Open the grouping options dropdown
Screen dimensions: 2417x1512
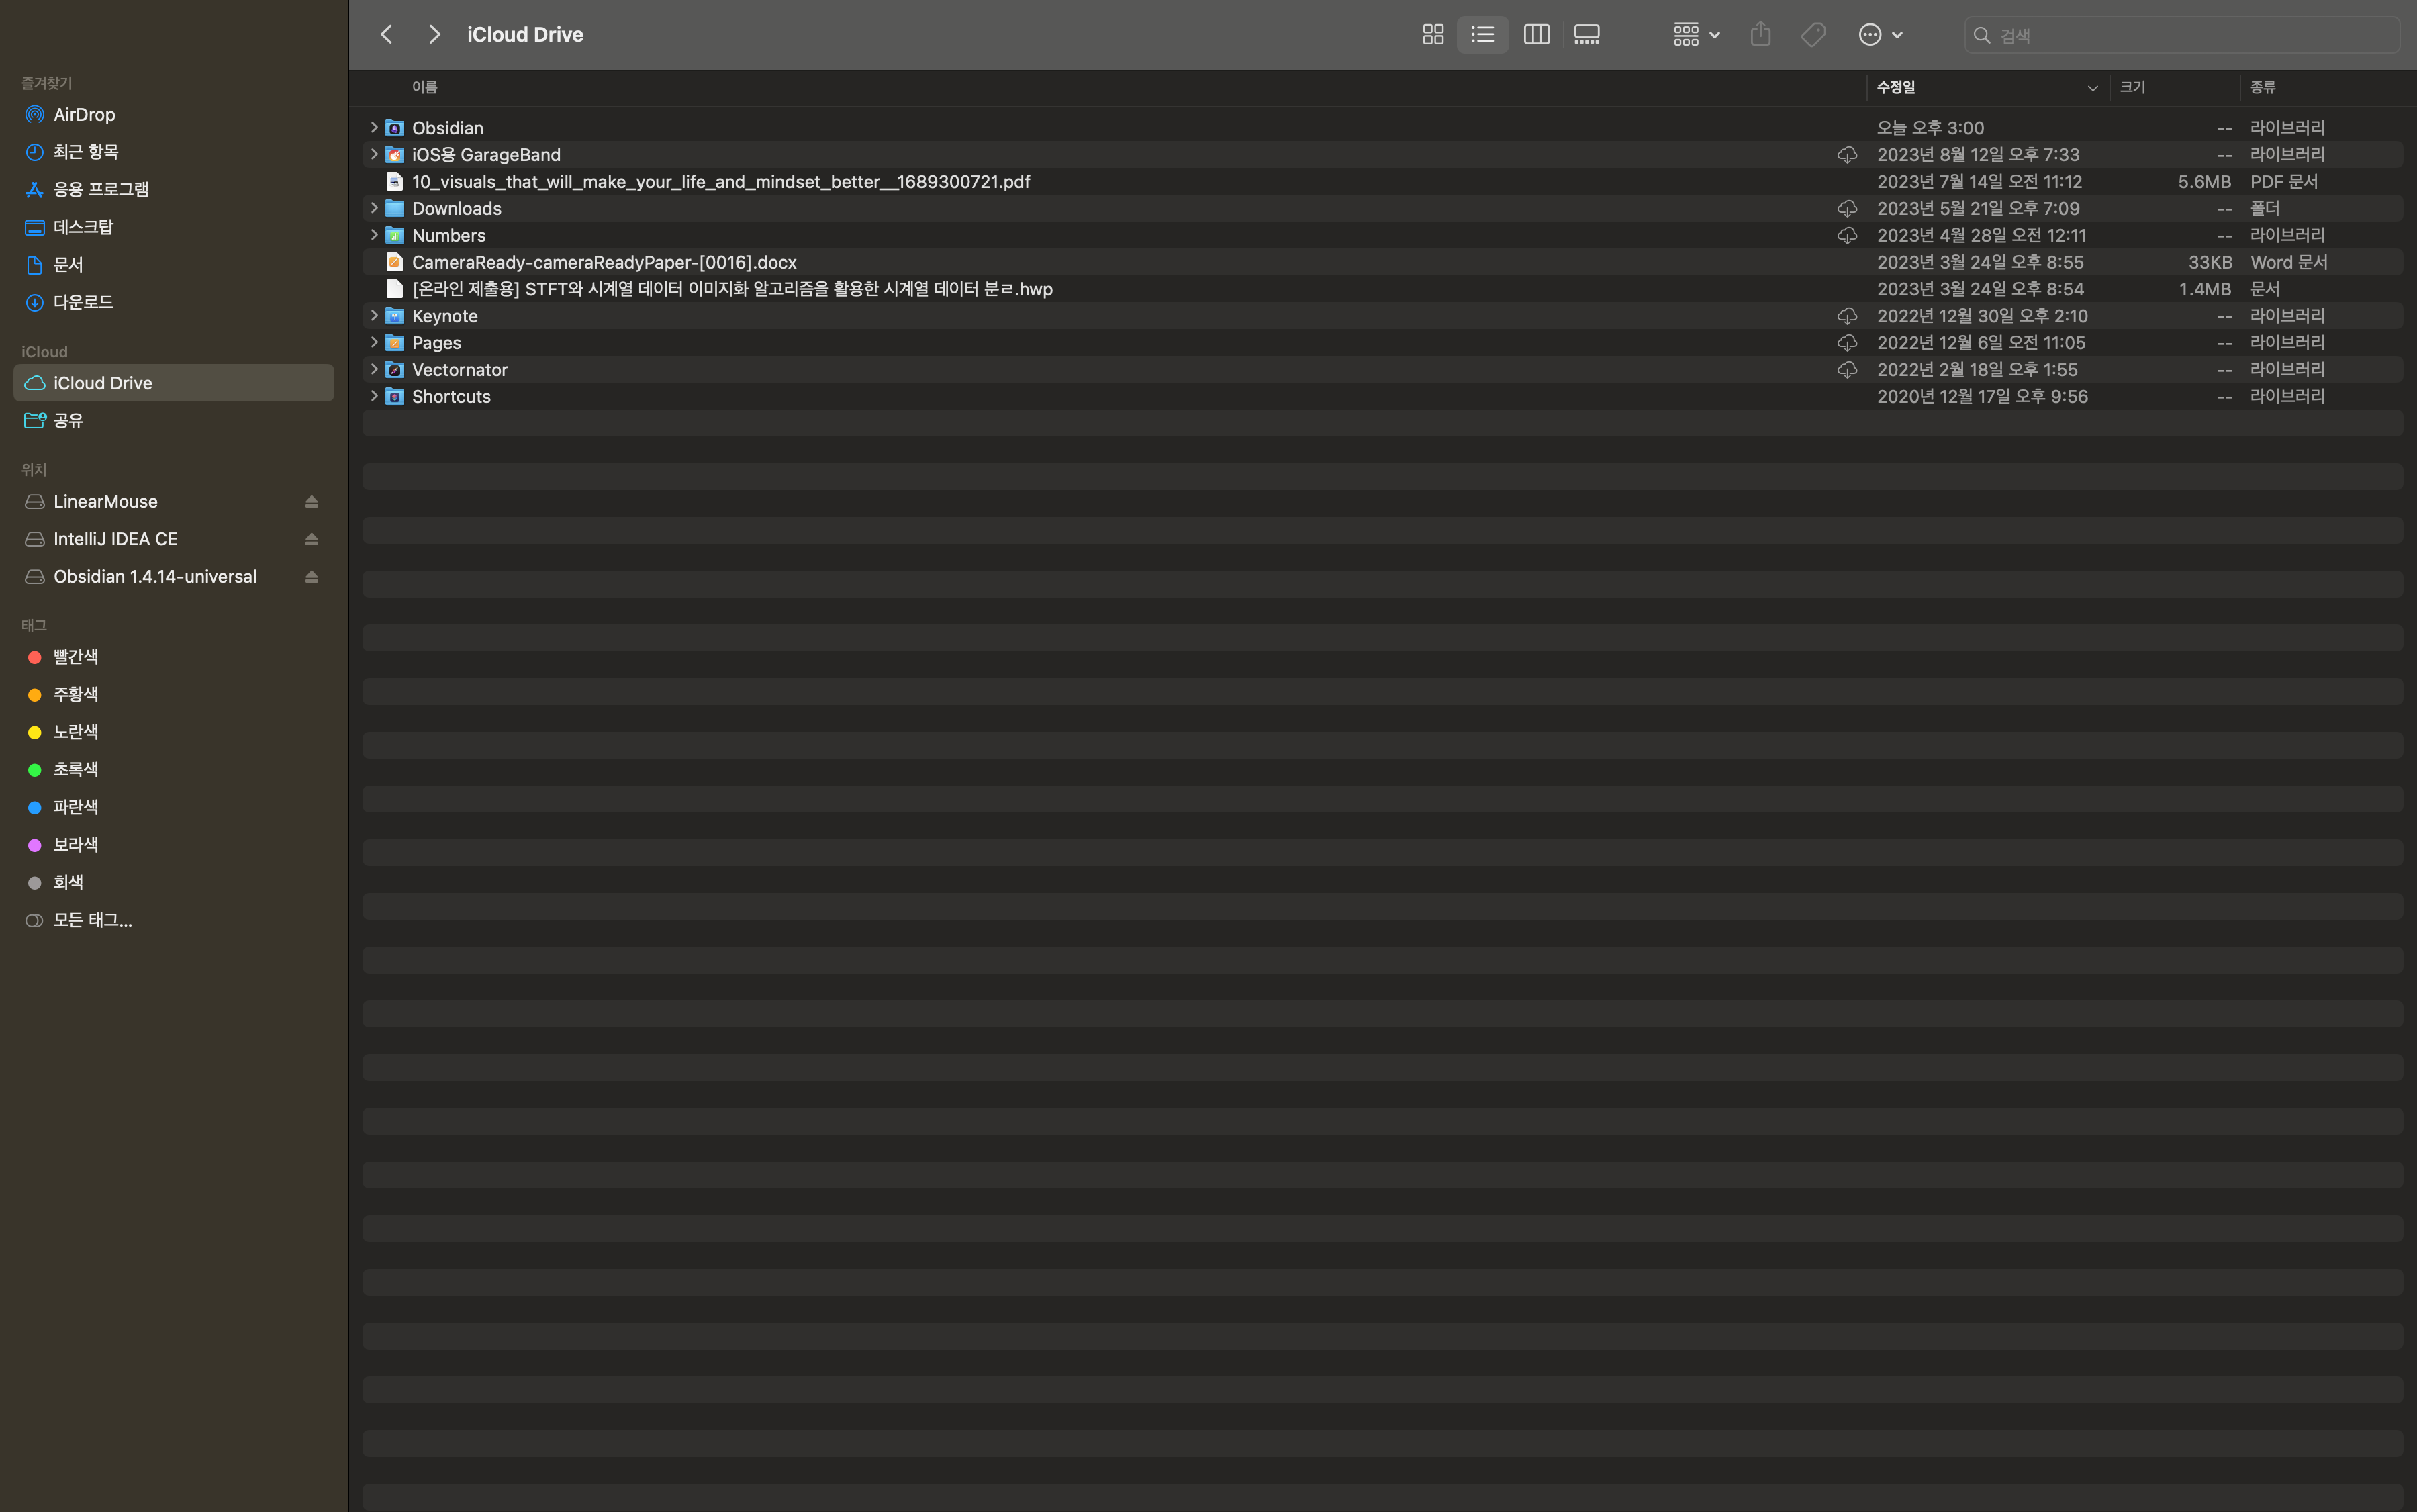(1696, 35)
